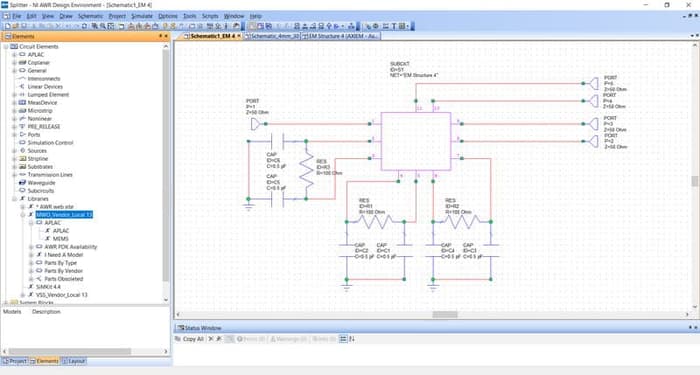Expand the Nonlinear tree node
This screenshot has width=700, height=375.
click(x=14, y=119)
